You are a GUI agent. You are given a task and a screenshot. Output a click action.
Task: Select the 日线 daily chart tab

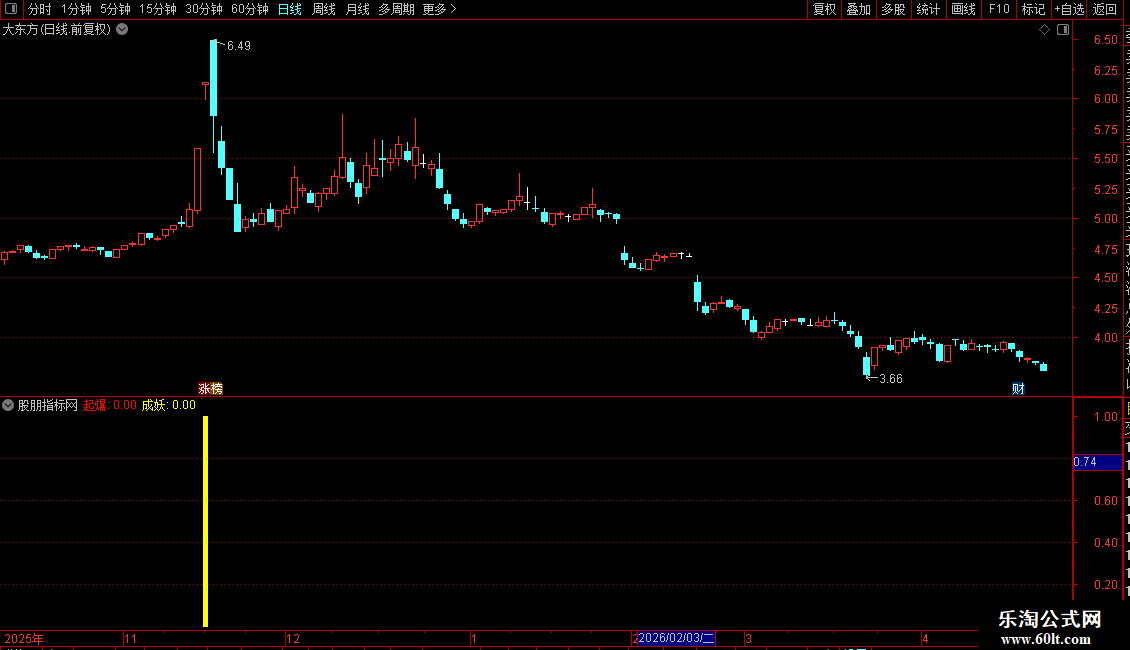pos(290,9)
